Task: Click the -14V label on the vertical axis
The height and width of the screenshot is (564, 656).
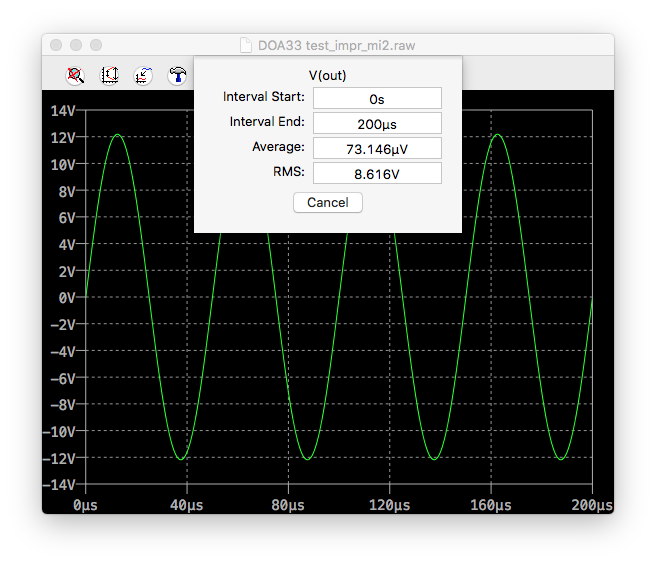Action: pyautogui.click(x=59, y=485)
